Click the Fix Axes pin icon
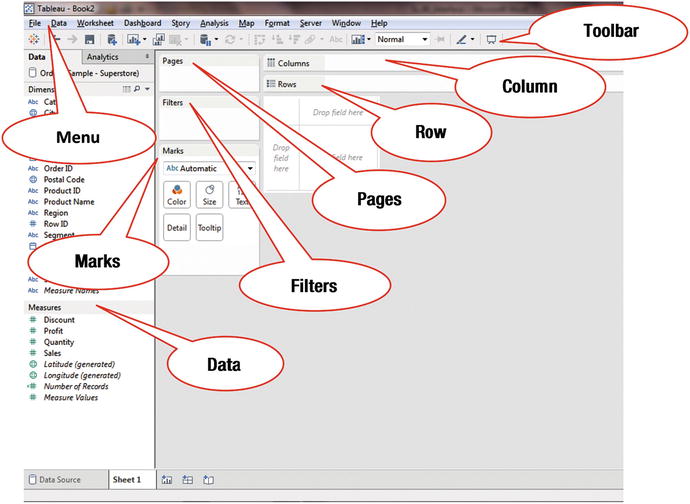The image size is (690, 504). point(440,40)
